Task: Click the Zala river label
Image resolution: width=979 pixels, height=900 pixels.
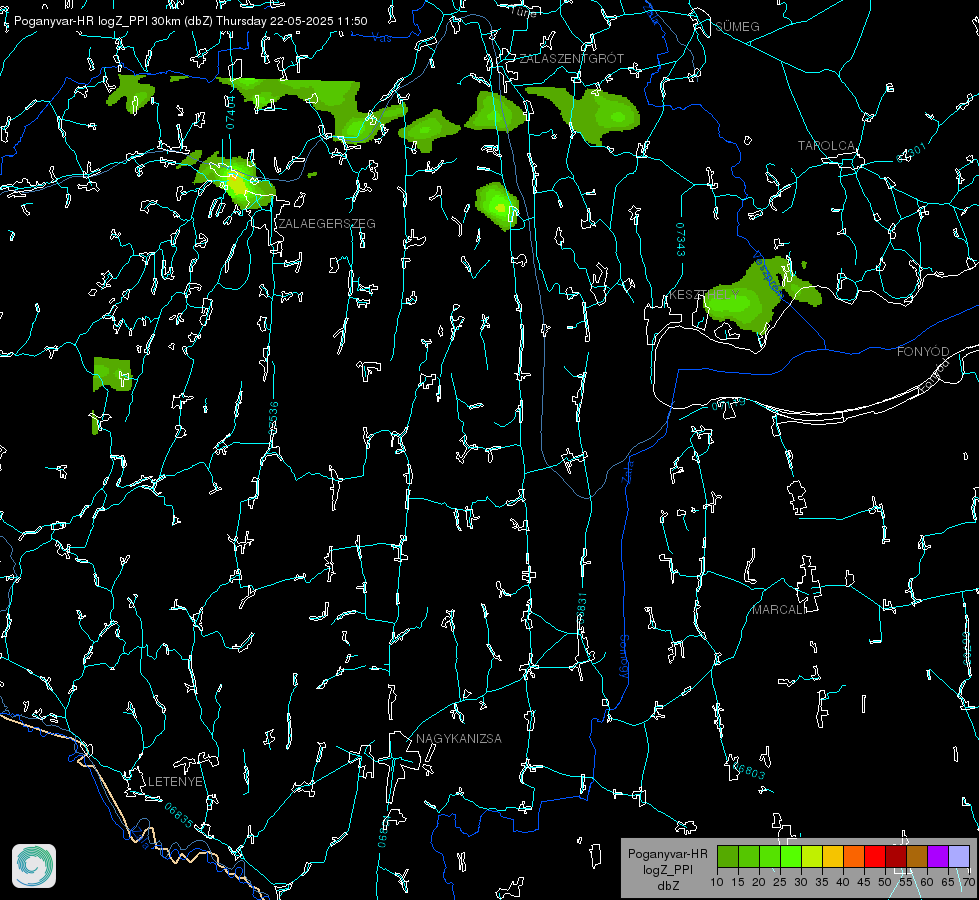Action: tap(629, 470)
